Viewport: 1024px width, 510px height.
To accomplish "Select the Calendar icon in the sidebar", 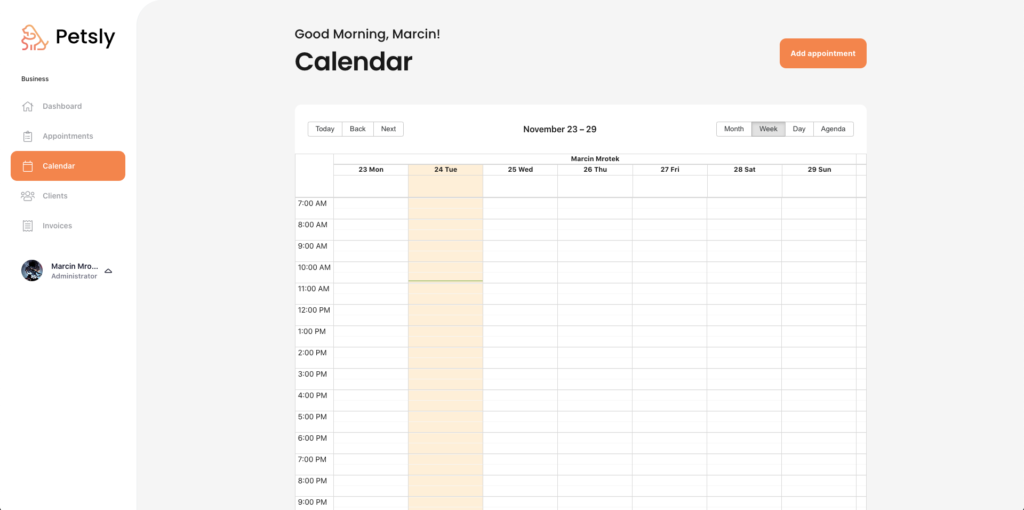I will pyautogui.click(x=27, y=166).
